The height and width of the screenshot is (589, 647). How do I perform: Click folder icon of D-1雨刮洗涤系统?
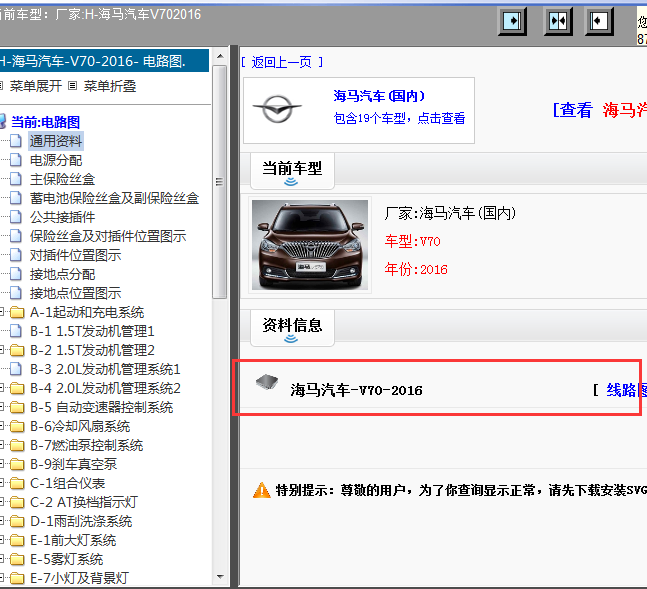click(x=17, y=521)
